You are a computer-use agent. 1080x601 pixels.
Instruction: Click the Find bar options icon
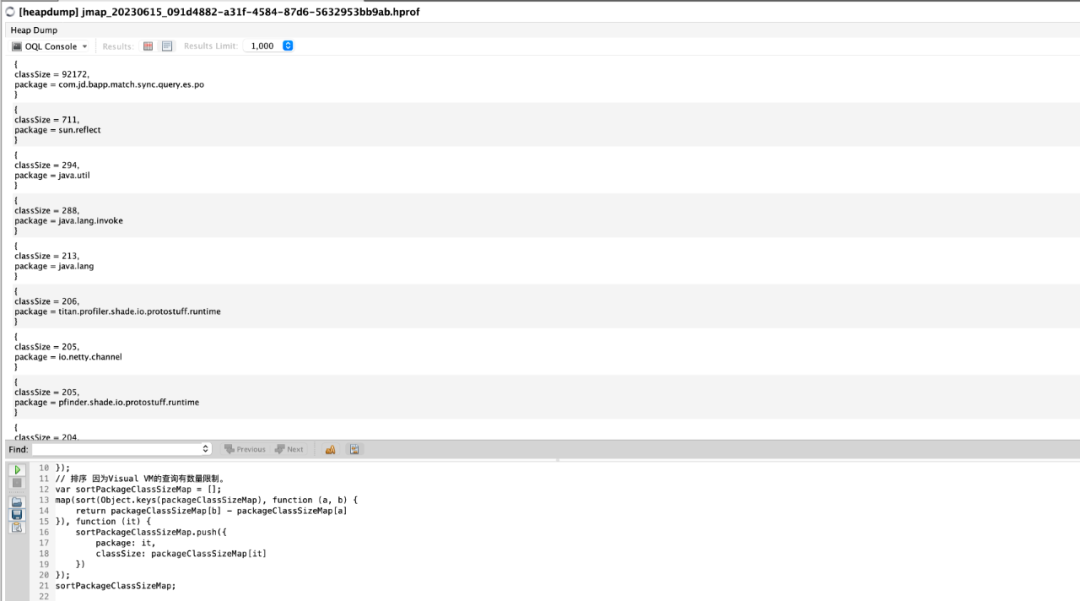click(x=355, y=450)
